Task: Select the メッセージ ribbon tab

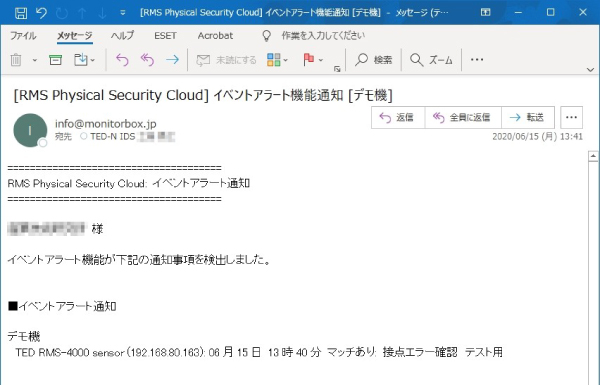Action: 75,36
